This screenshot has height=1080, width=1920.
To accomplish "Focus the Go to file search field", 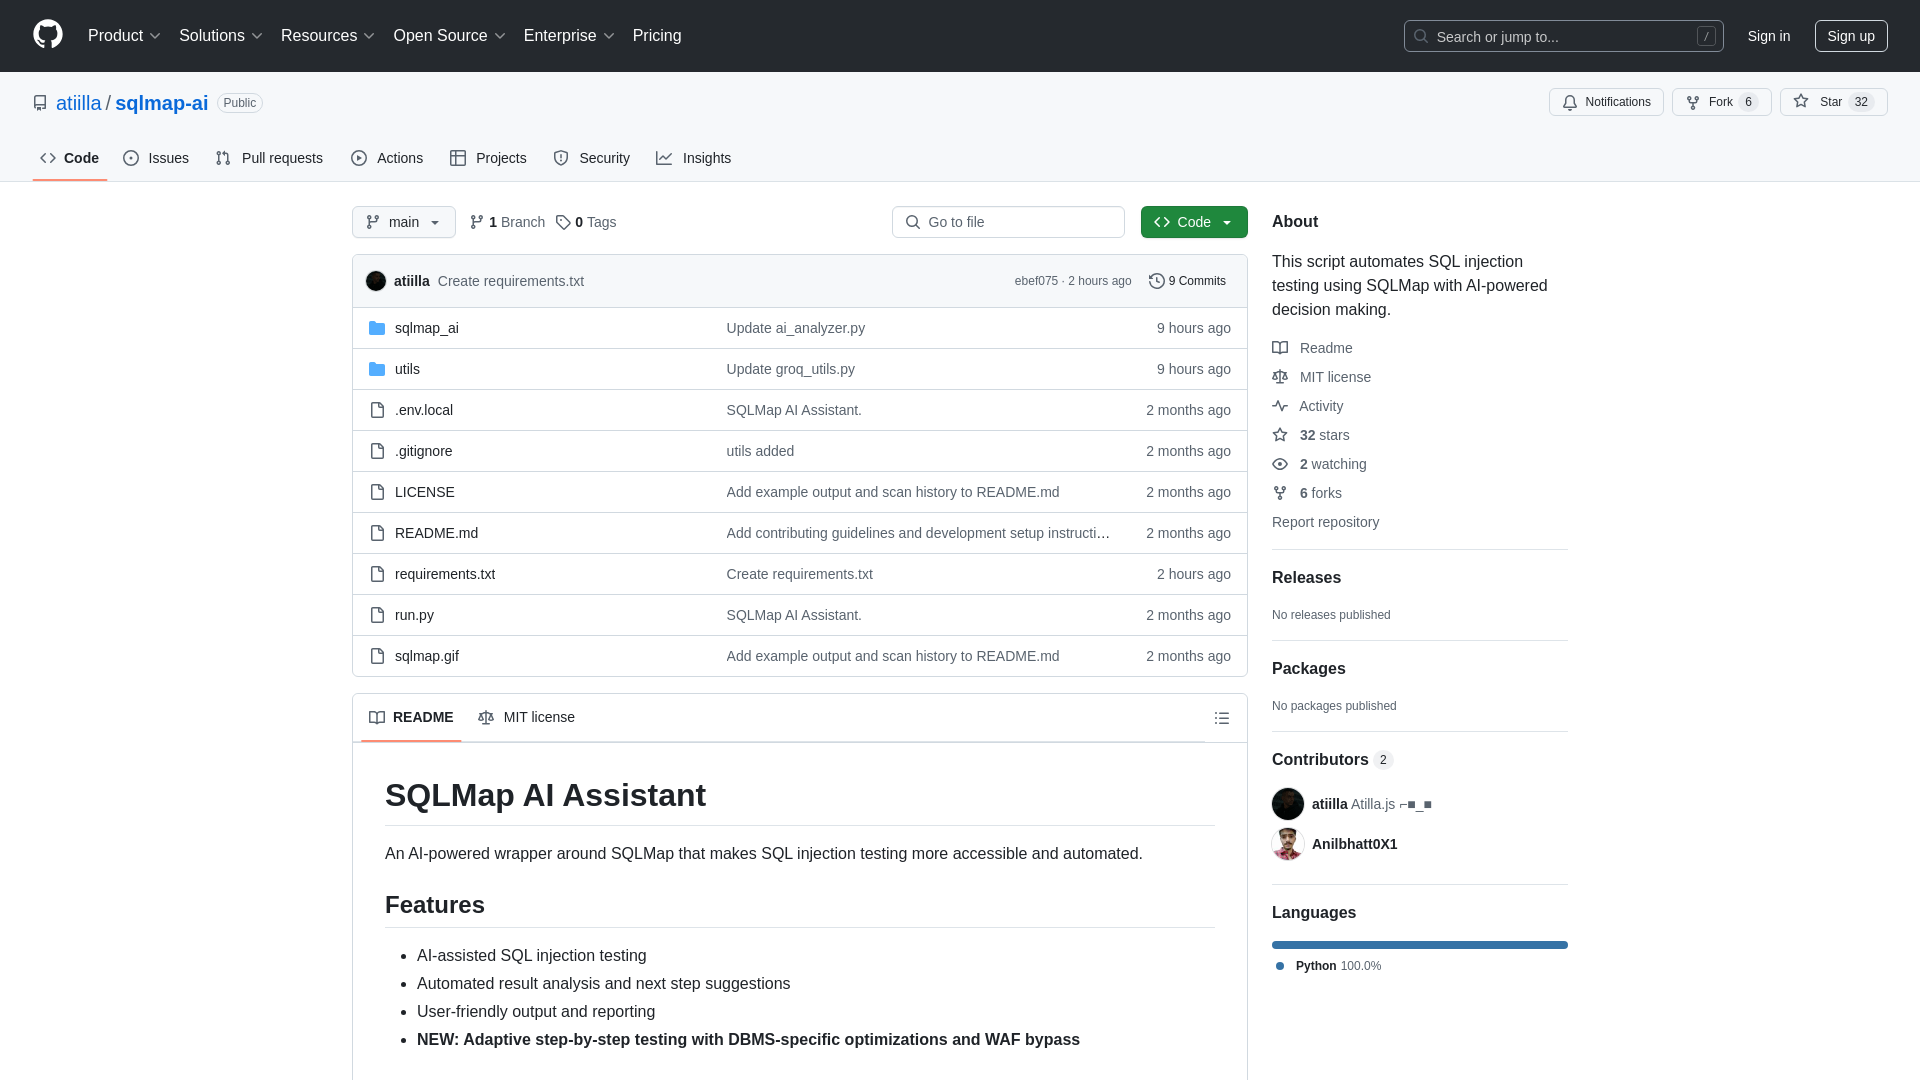I will tap(1008, 222).
